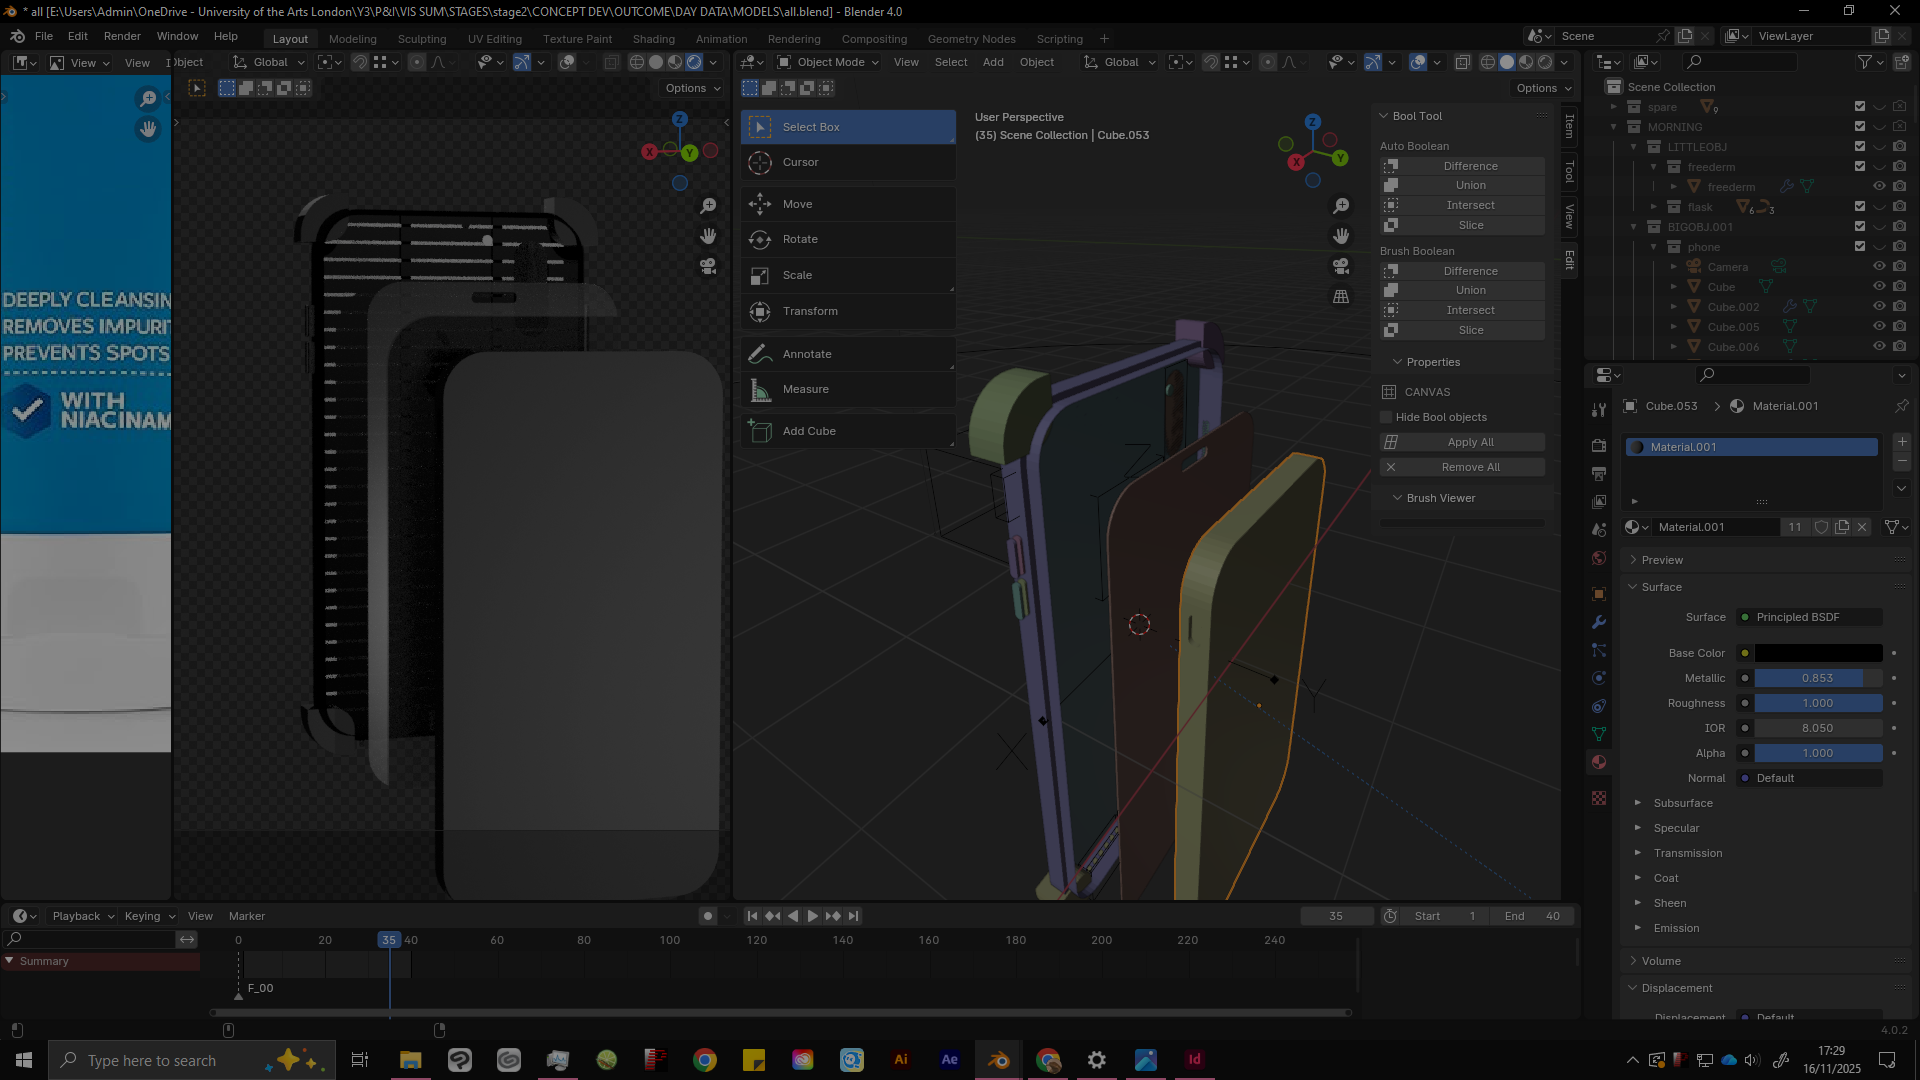This screenshot has height=1080, width=1920.
Task: Expand the Subsurface section
Action: click(1683, 803)
